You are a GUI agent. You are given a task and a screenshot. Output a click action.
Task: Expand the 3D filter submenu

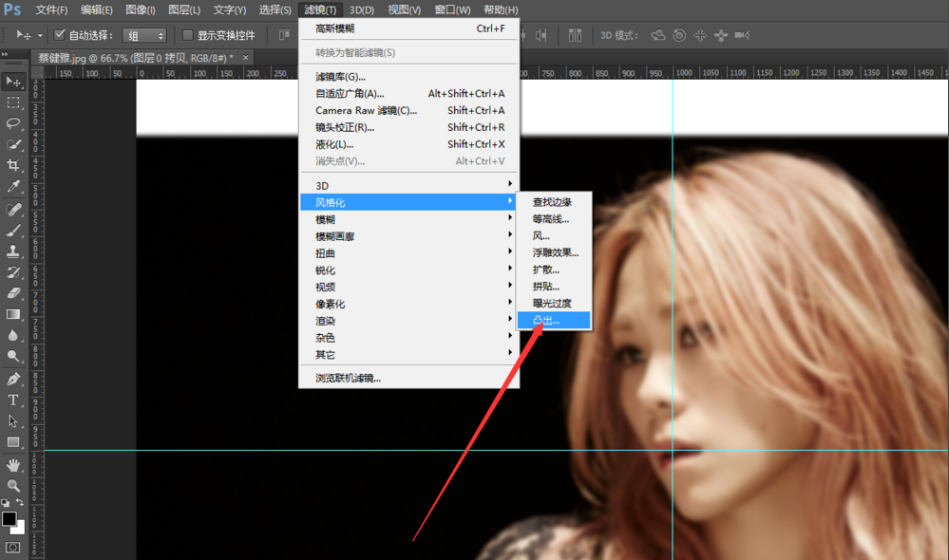[409, 185]
